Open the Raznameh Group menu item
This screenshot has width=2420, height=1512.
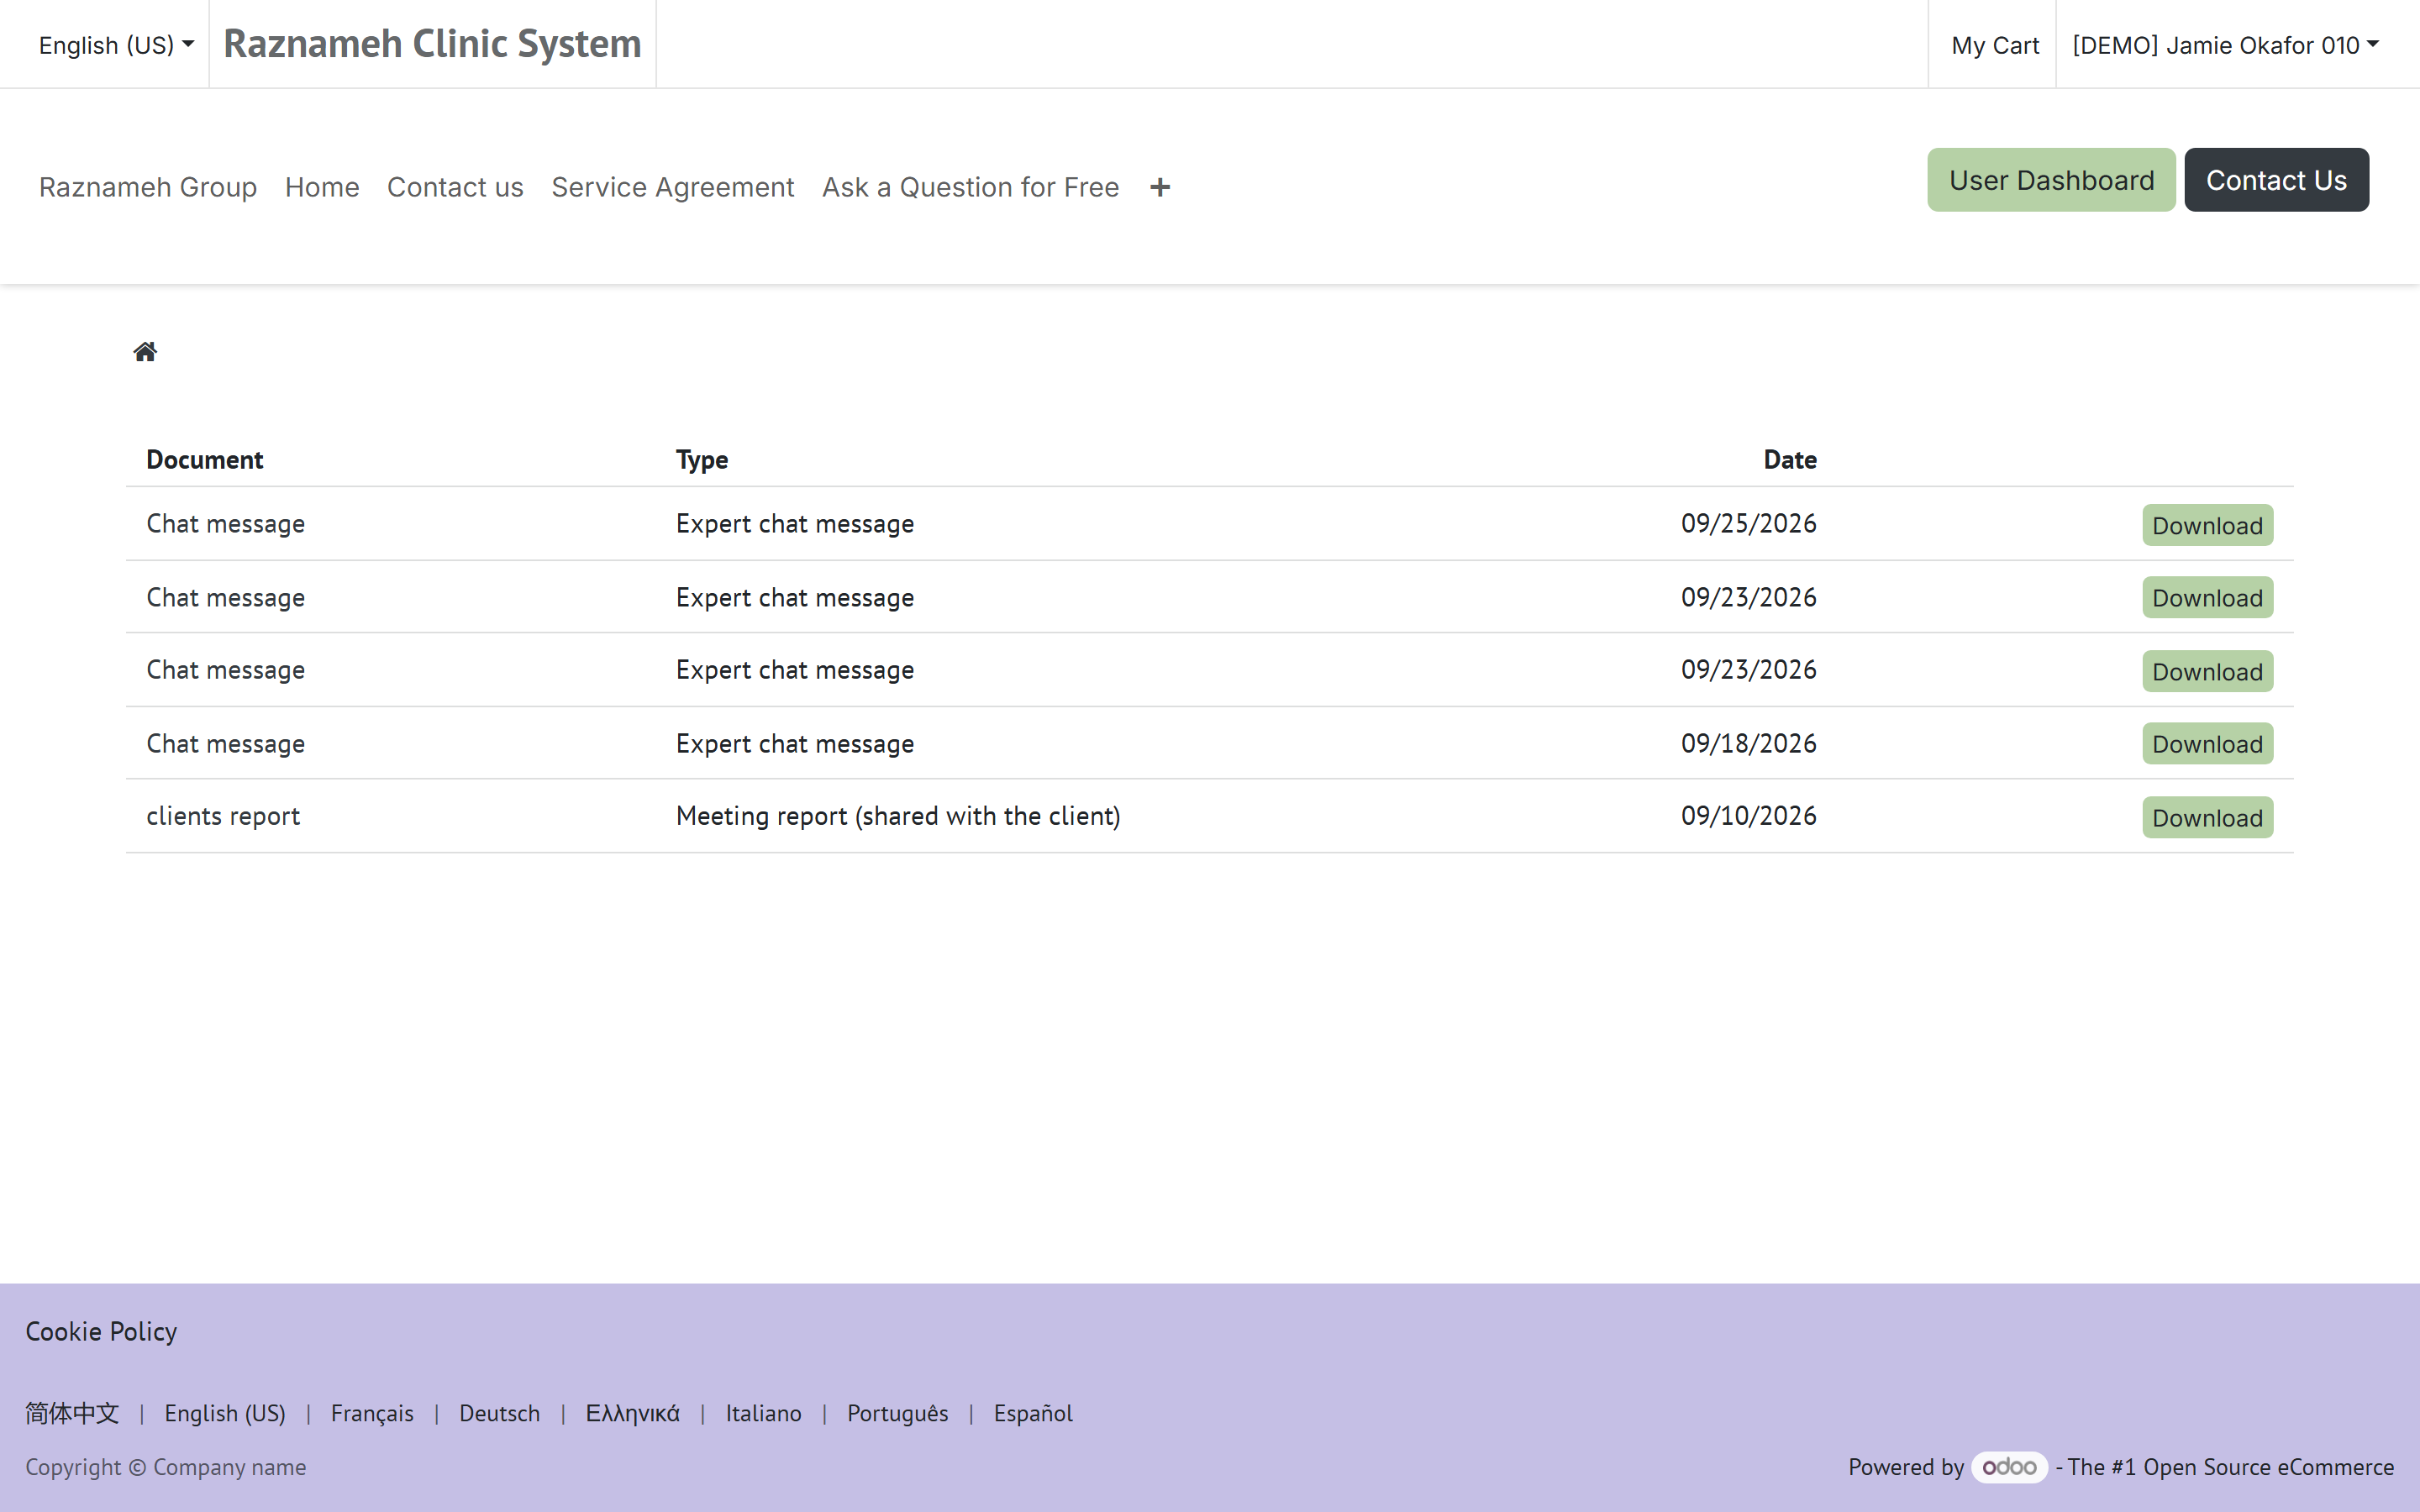[x=148, y=187]
